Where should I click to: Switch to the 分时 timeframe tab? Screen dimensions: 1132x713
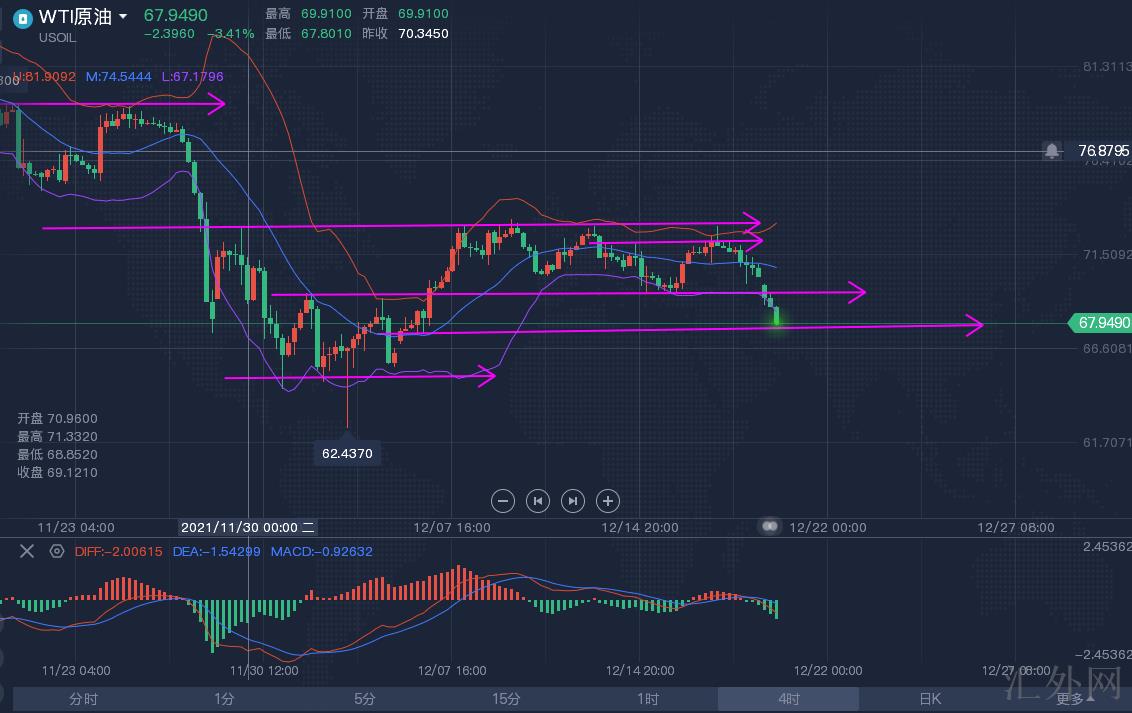[84, 699]
